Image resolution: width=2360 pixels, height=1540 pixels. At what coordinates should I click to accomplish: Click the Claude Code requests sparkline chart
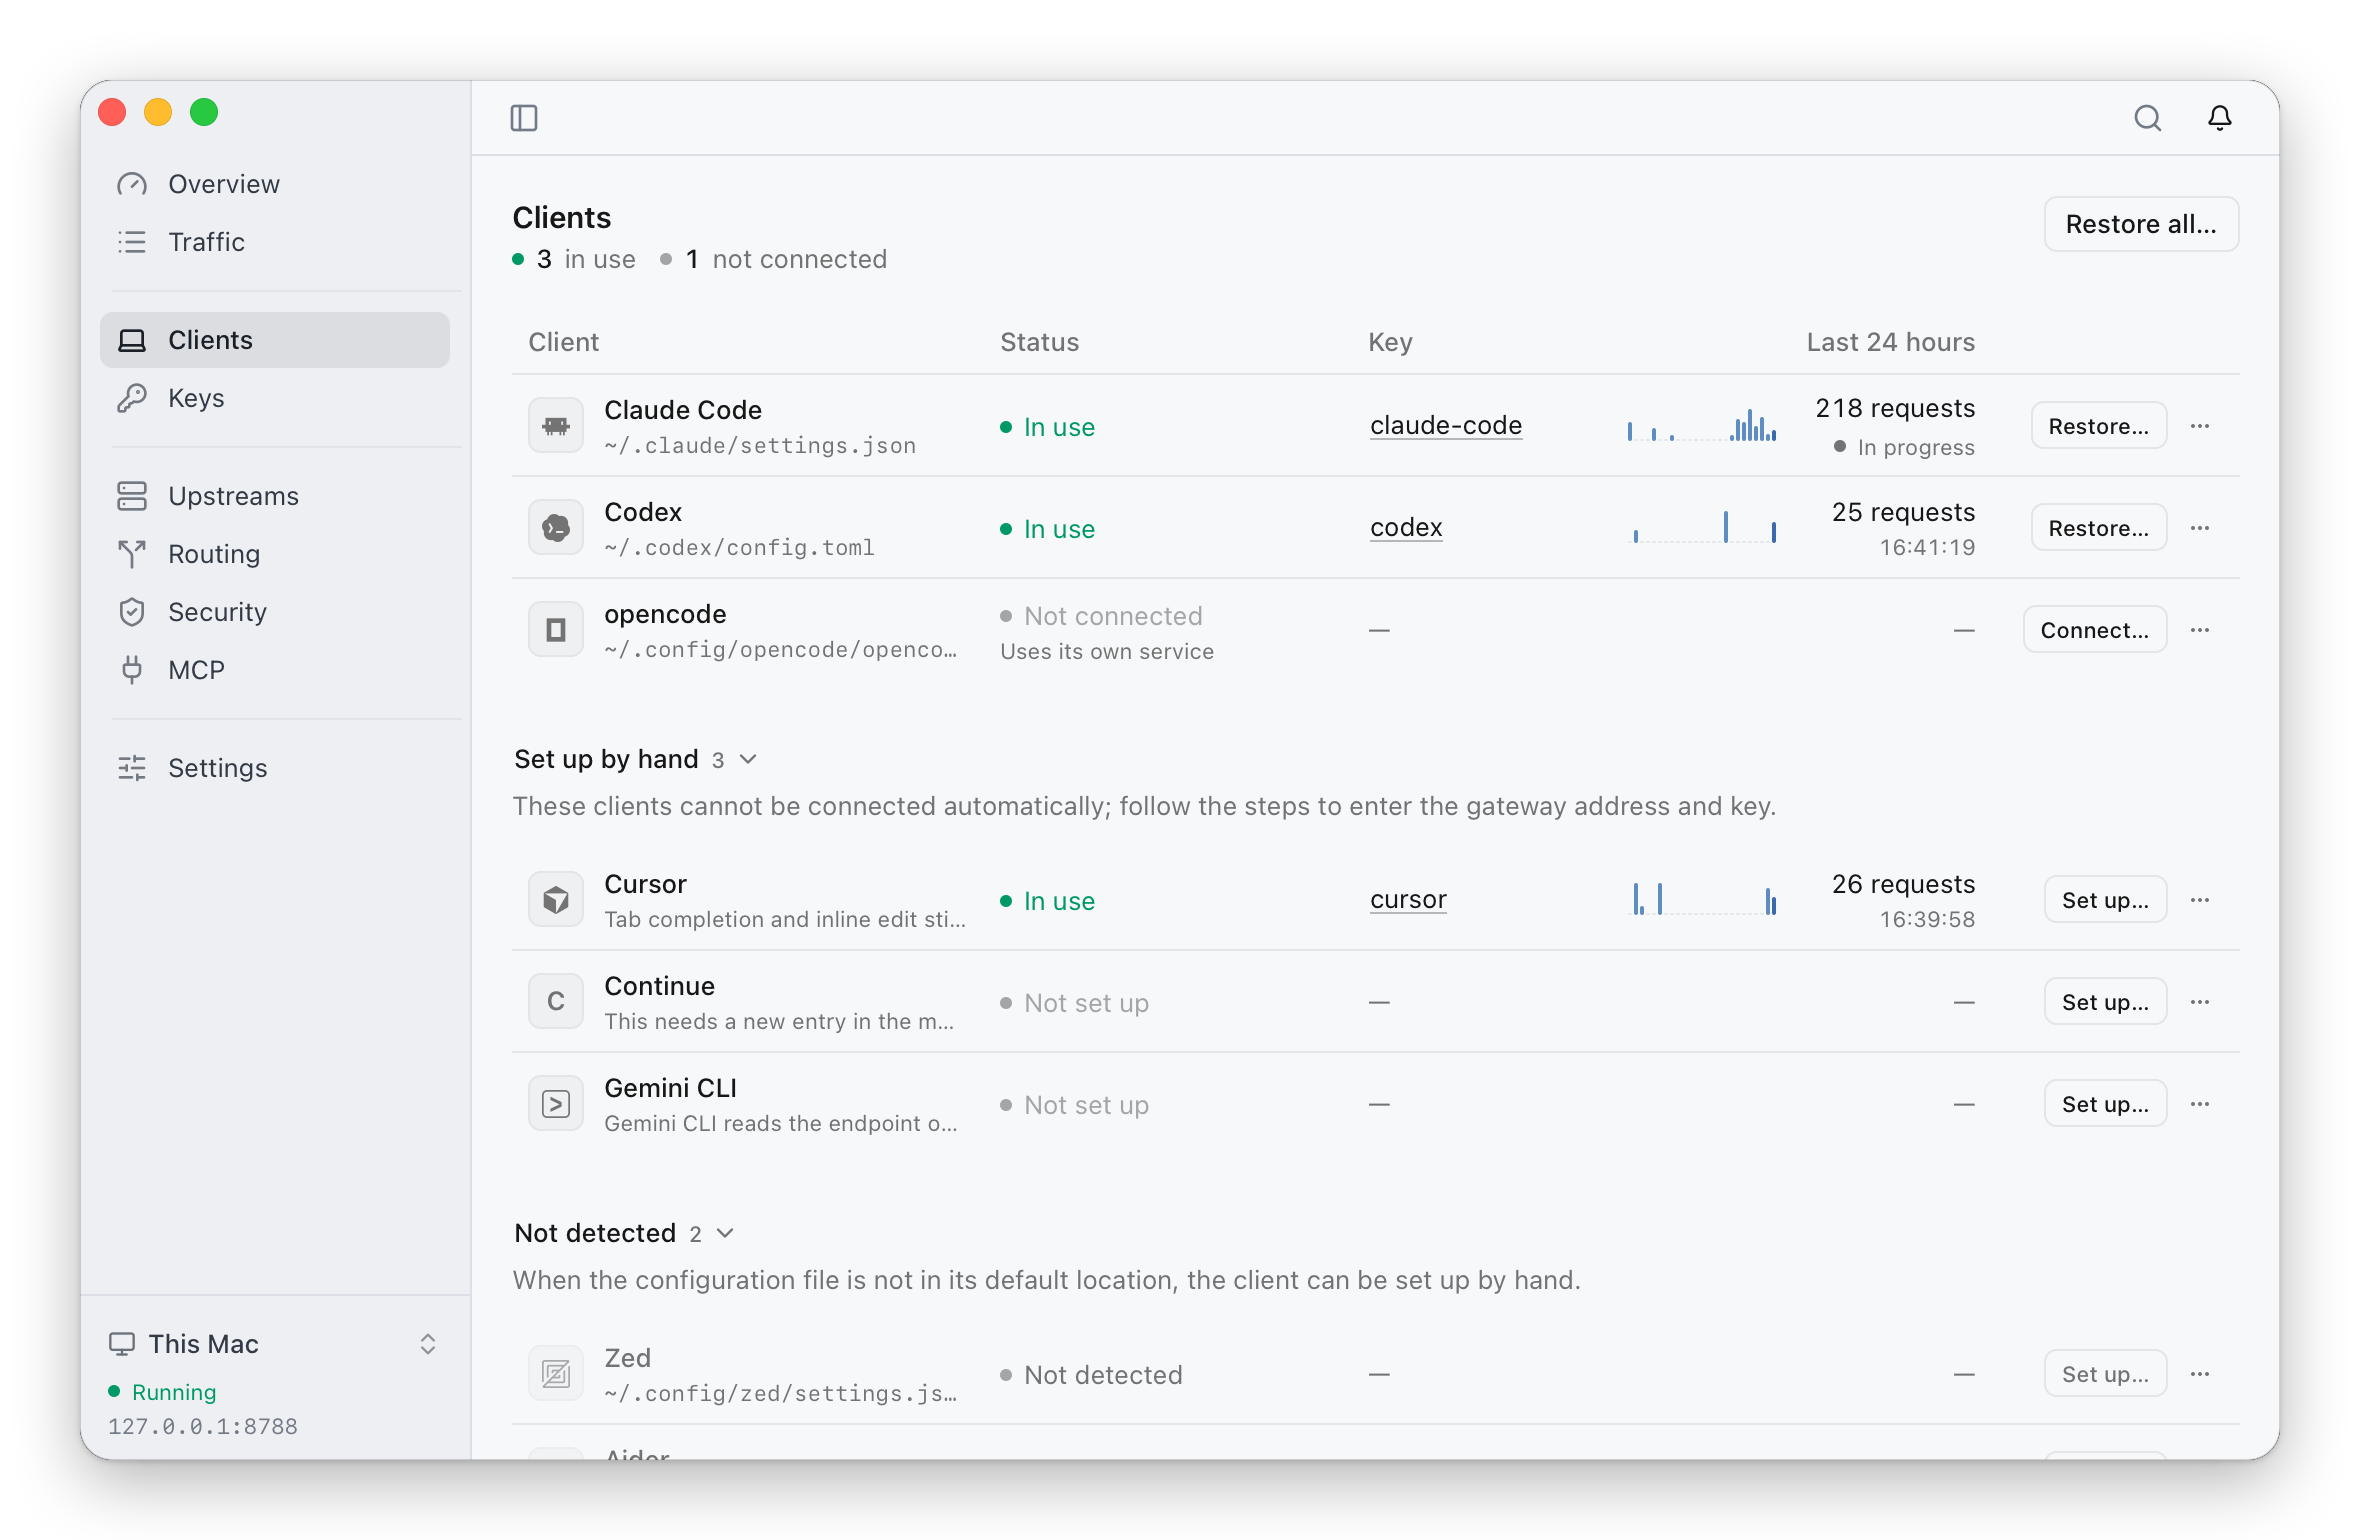click(1702, 425)
